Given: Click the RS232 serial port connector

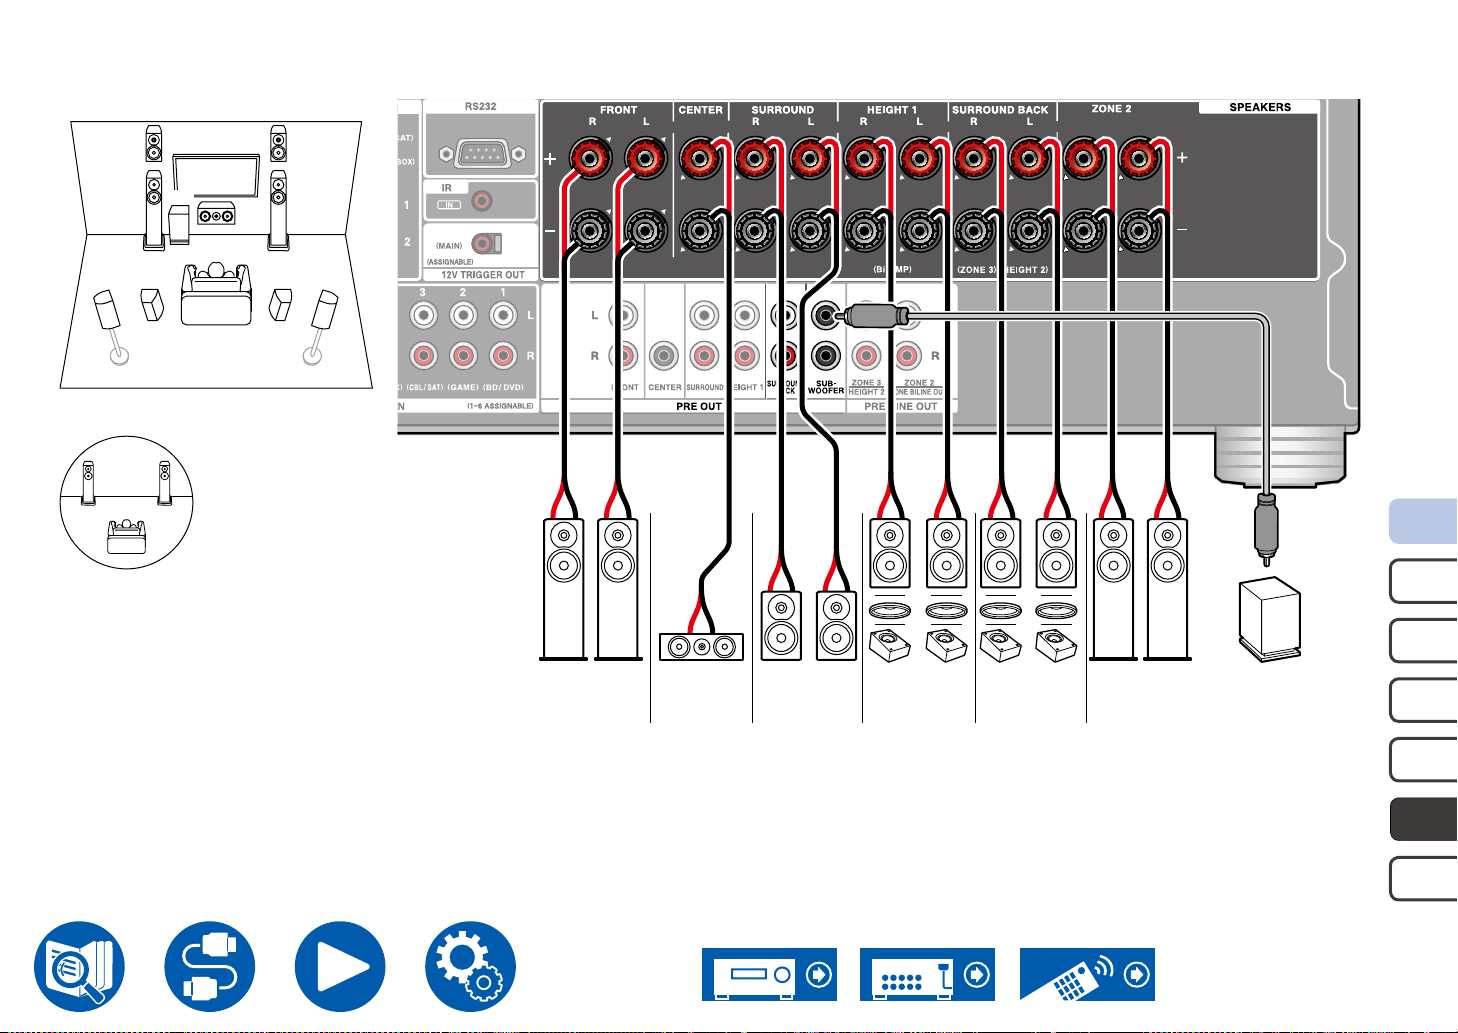Looking at the screenshot, I should 481,154.
